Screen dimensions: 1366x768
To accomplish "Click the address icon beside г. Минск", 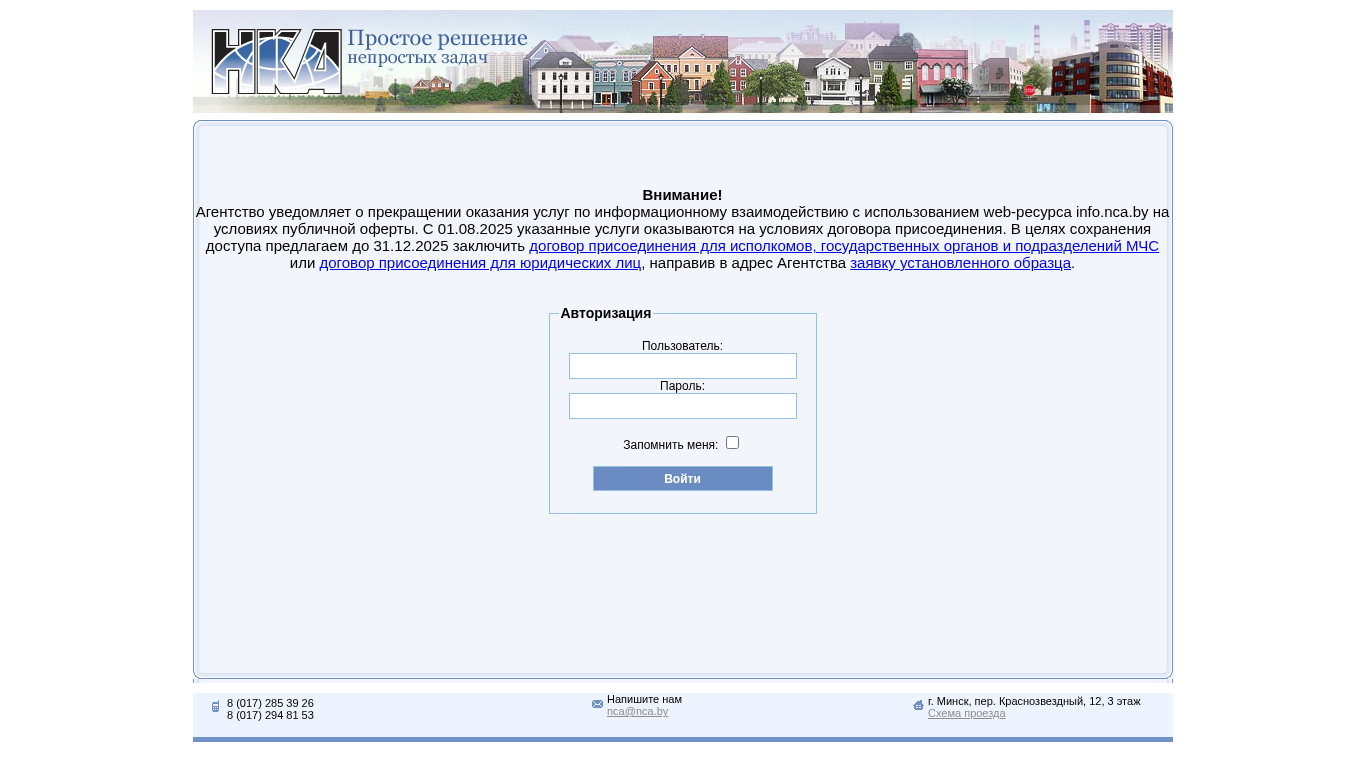I will (x=918, y=705).
